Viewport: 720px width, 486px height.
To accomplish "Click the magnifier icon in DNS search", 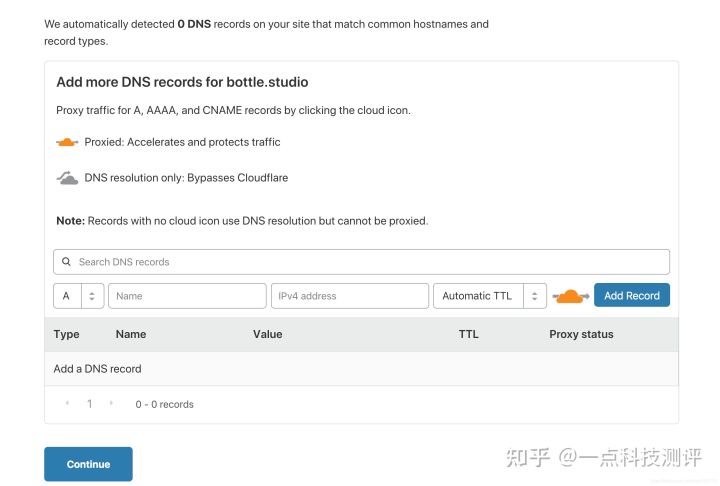I will click(66, 262).
